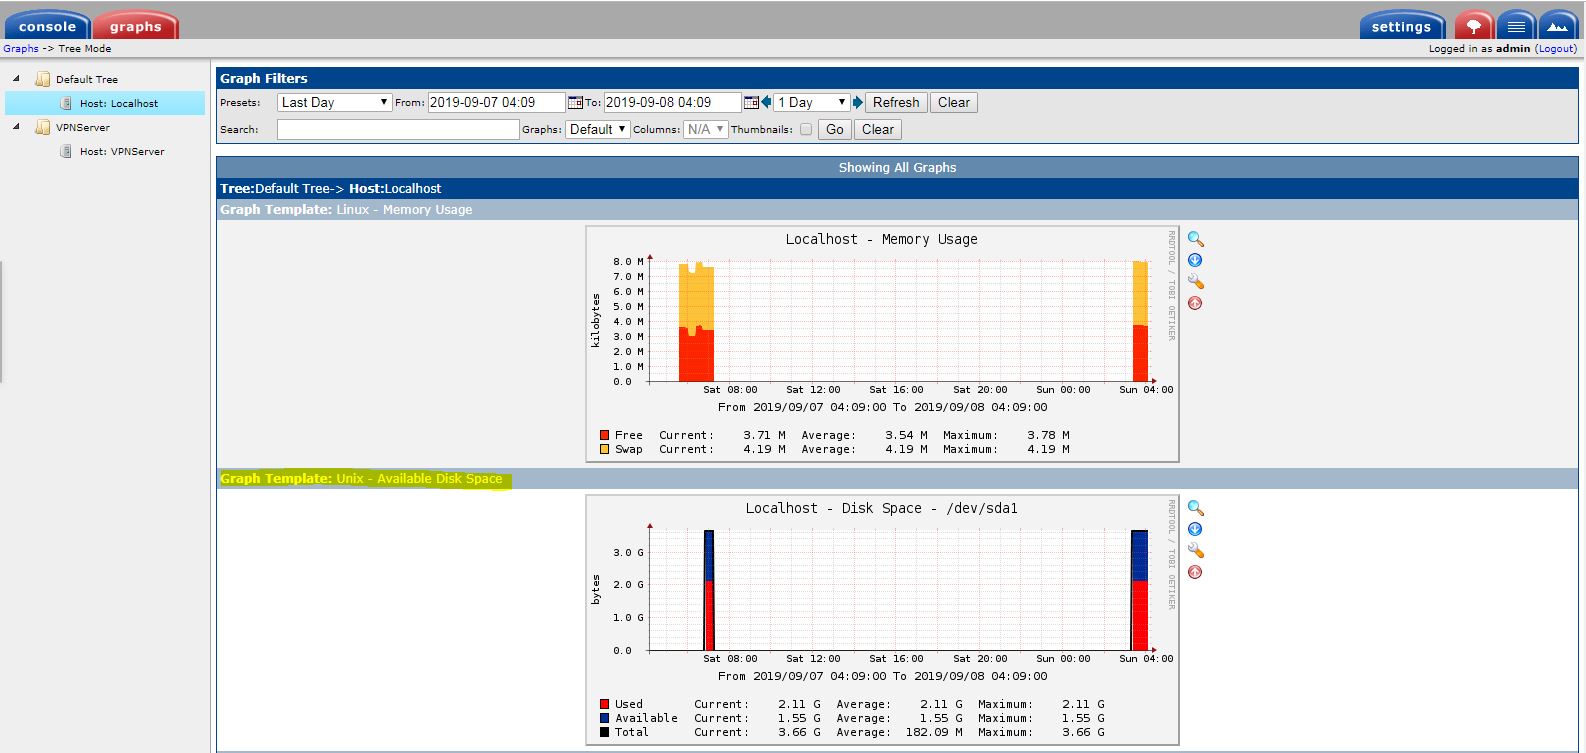Viewport: 1586px width, 753px height.
Task: Click the black Total legend swatch
Action: coord(604,732)
